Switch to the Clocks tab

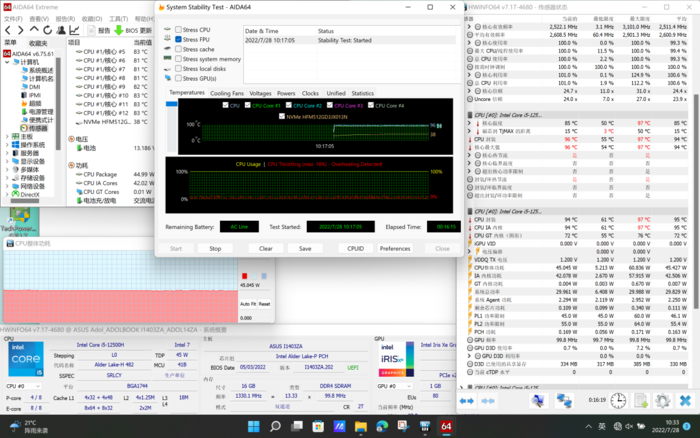[310, 93]
